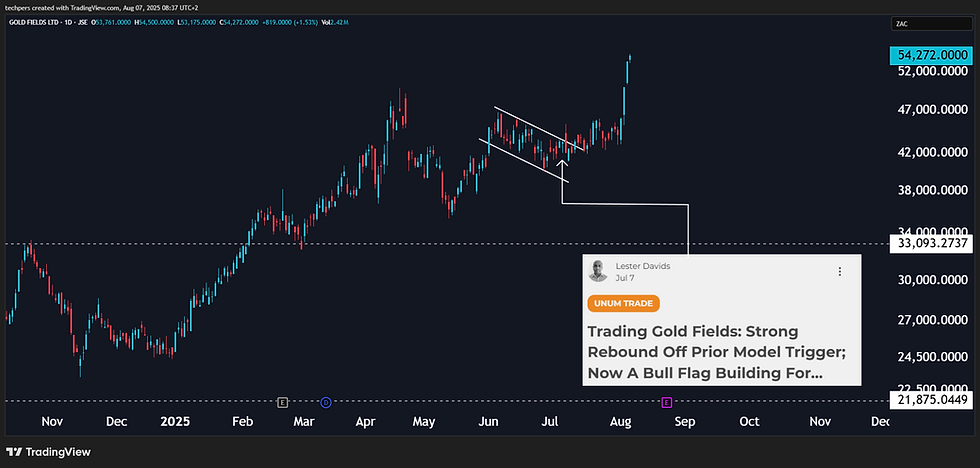Click the 52,000.0000 price axis label
Screen dimensions: 980x468
(x=931, y=71)
